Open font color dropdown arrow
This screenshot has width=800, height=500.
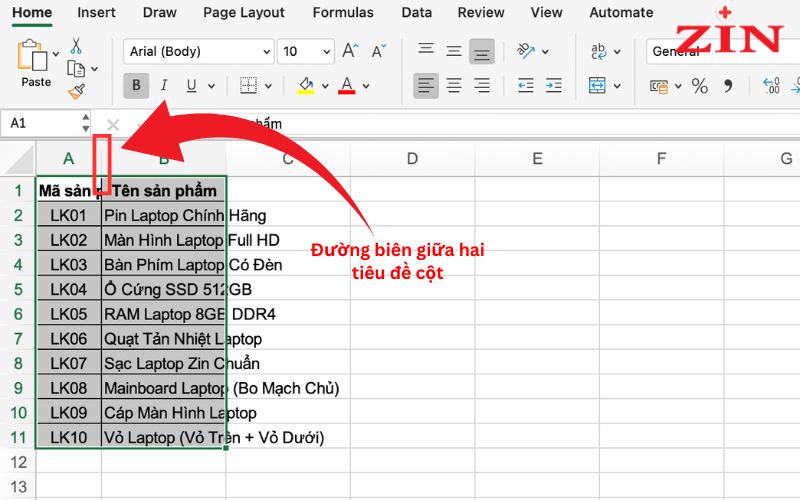pos(366,86)
